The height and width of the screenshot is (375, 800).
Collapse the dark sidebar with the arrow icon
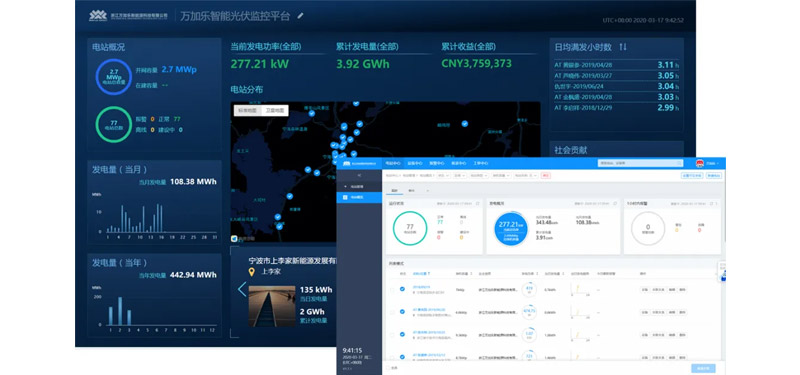[359, 175]
